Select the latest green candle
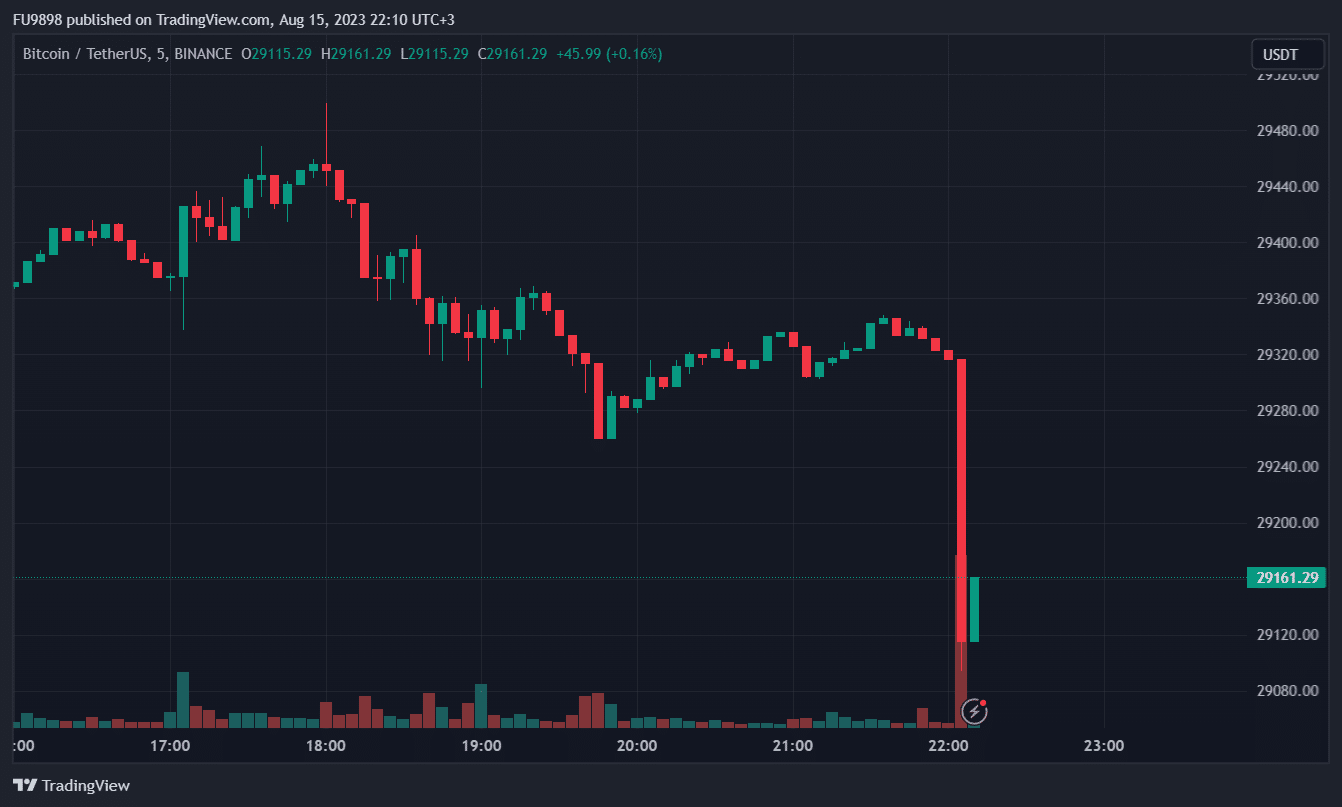This screenshot has height=807, width=1342. tap(974, 609)
